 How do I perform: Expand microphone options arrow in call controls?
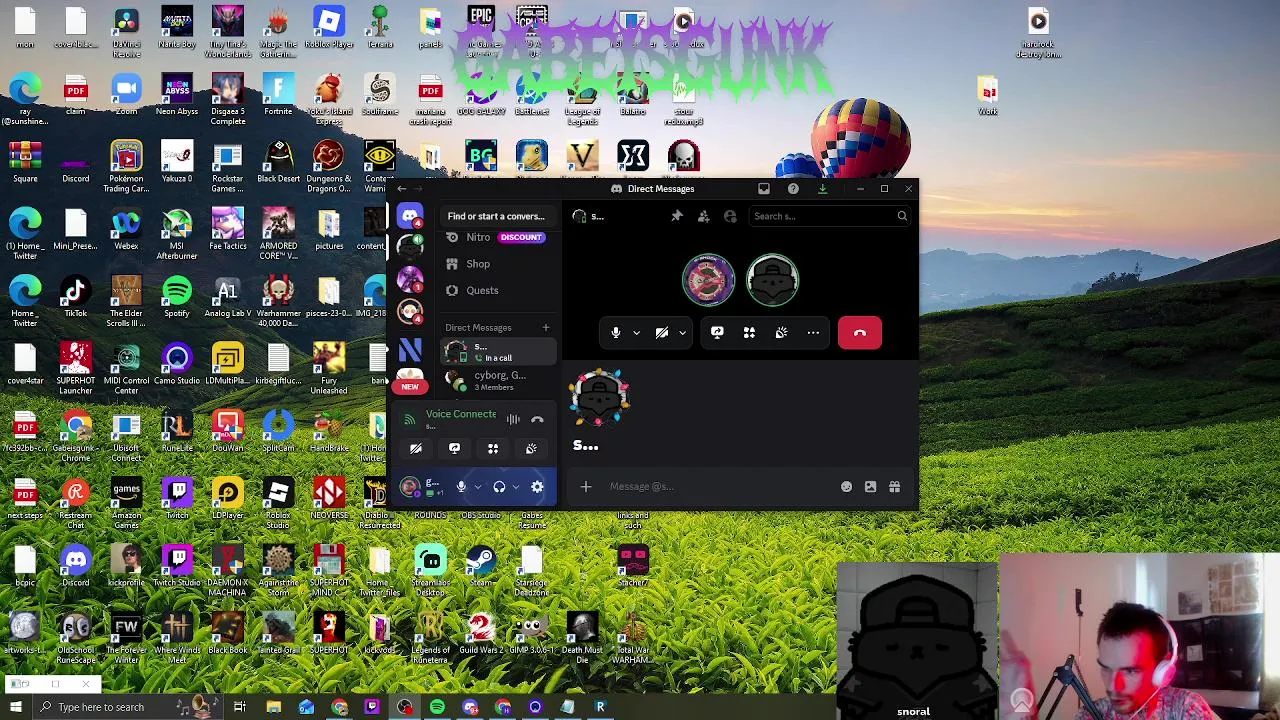click(636, 333)
